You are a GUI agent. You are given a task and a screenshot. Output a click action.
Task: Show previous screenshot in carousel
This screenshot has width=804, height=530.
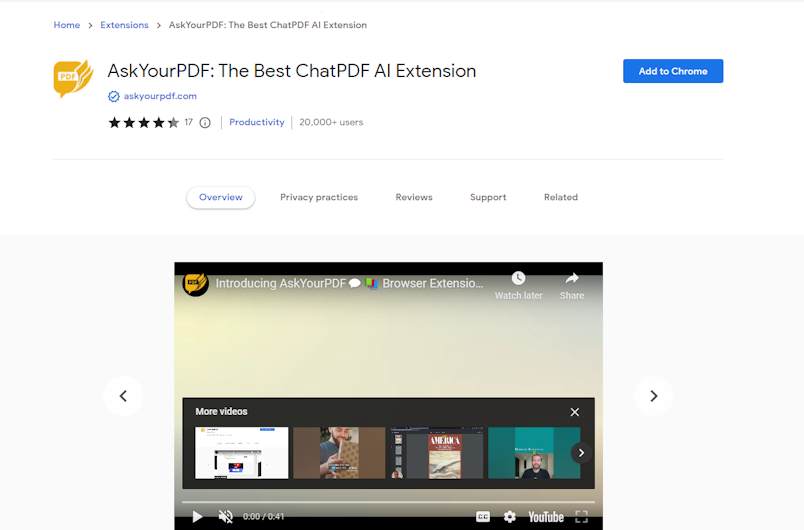(123, 396)
